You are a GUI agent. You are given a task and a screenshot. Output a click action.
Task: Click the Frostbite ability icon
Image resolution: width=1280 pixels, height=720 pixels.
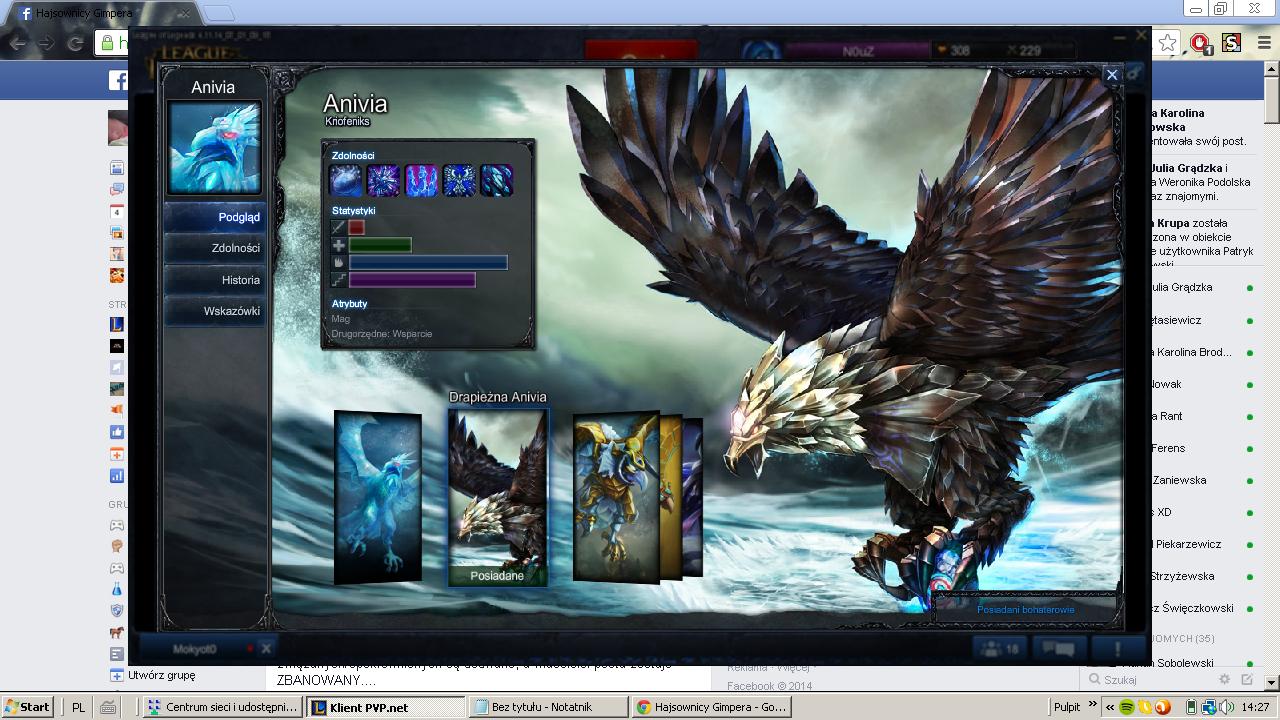point(459,180)
